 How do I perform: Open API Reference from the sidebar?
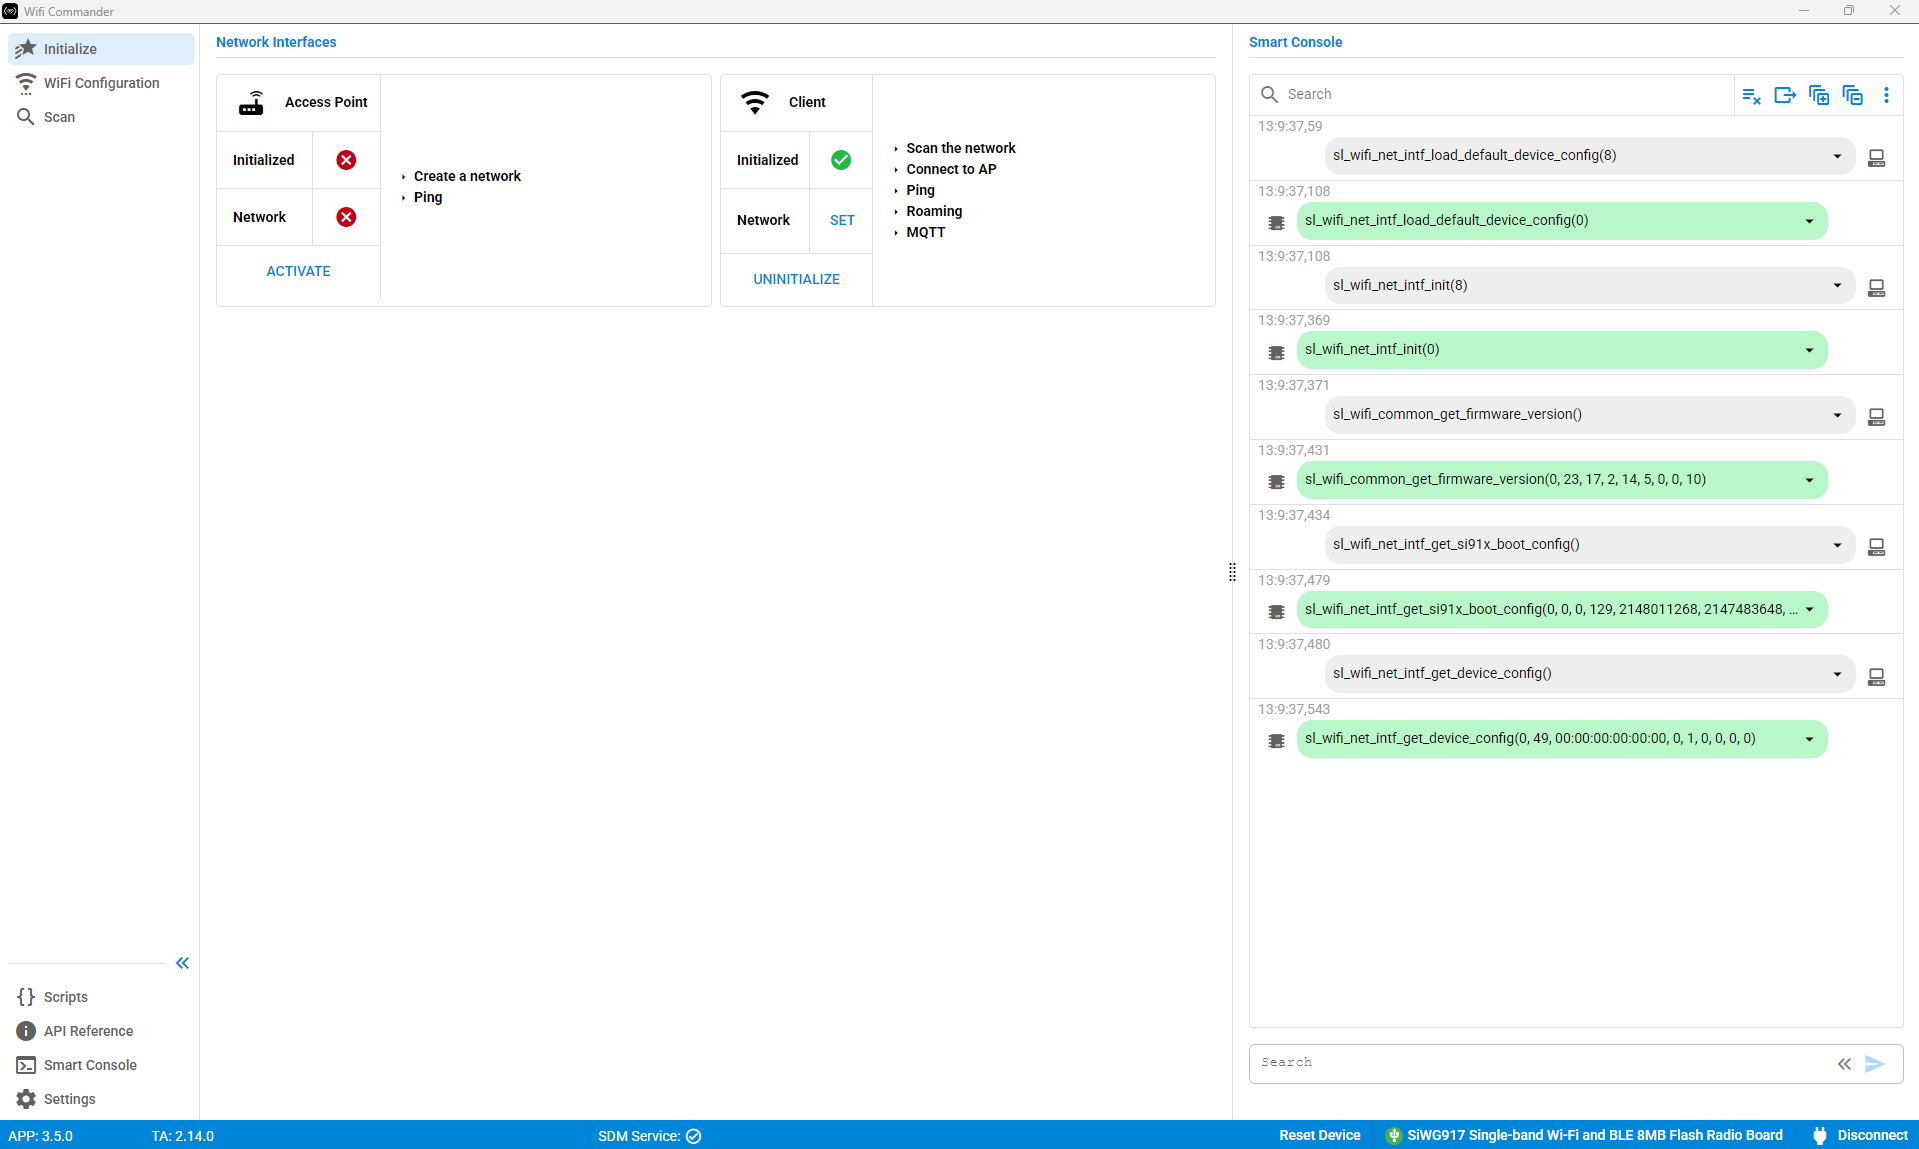(101, 1031)
